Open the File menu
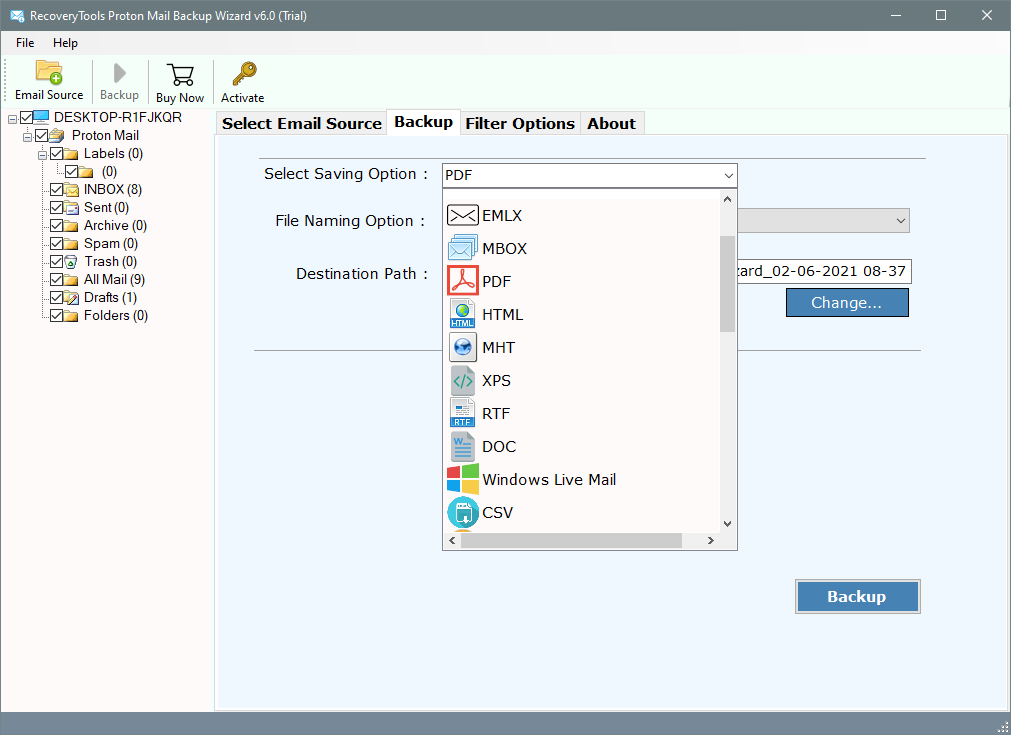The height and width of the screenshot is (735, 1011). coord(25,43)
